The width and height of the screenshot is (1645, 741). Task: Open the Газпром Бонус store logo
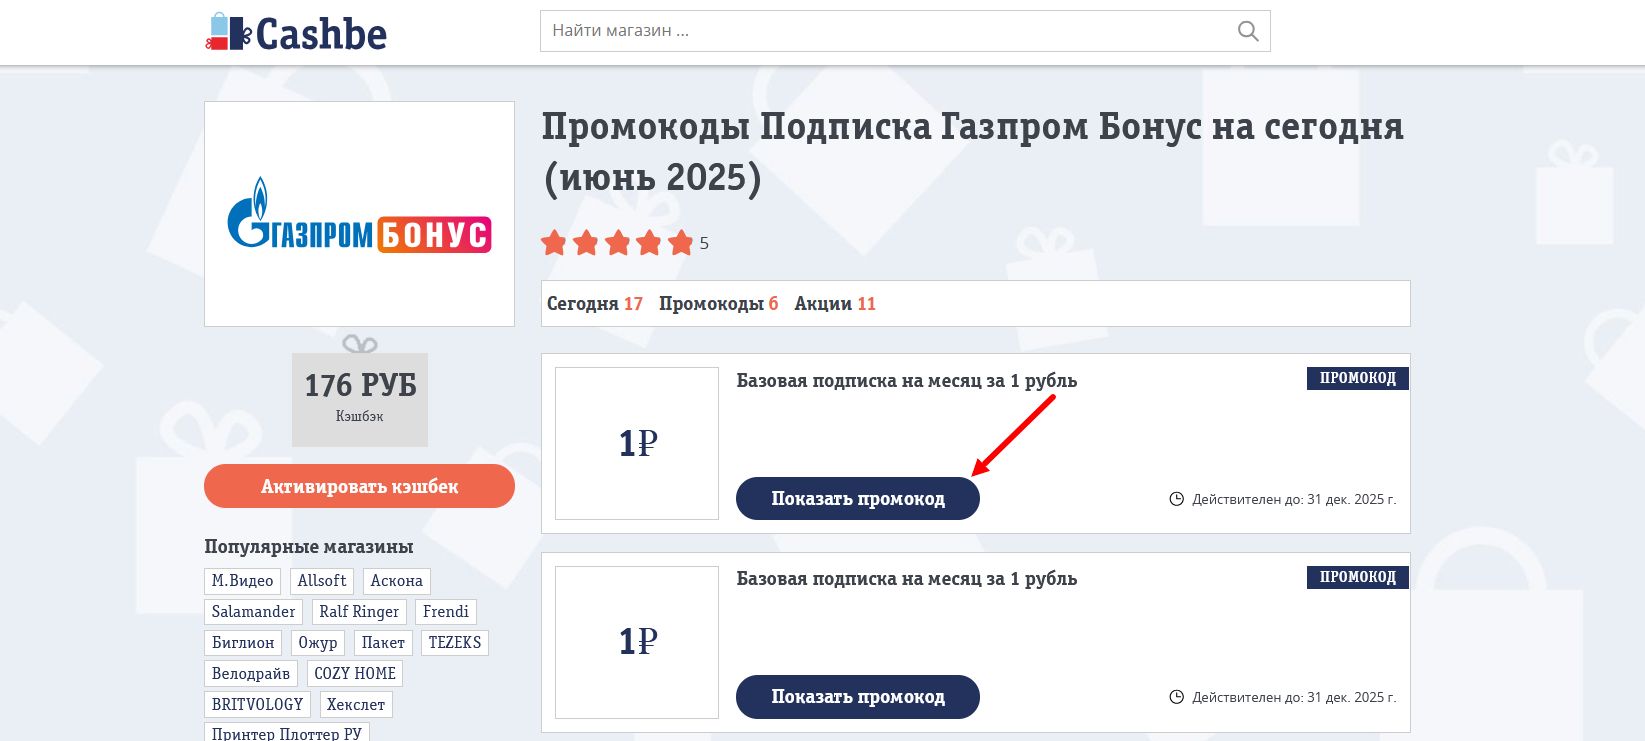(x=359, y=214)
